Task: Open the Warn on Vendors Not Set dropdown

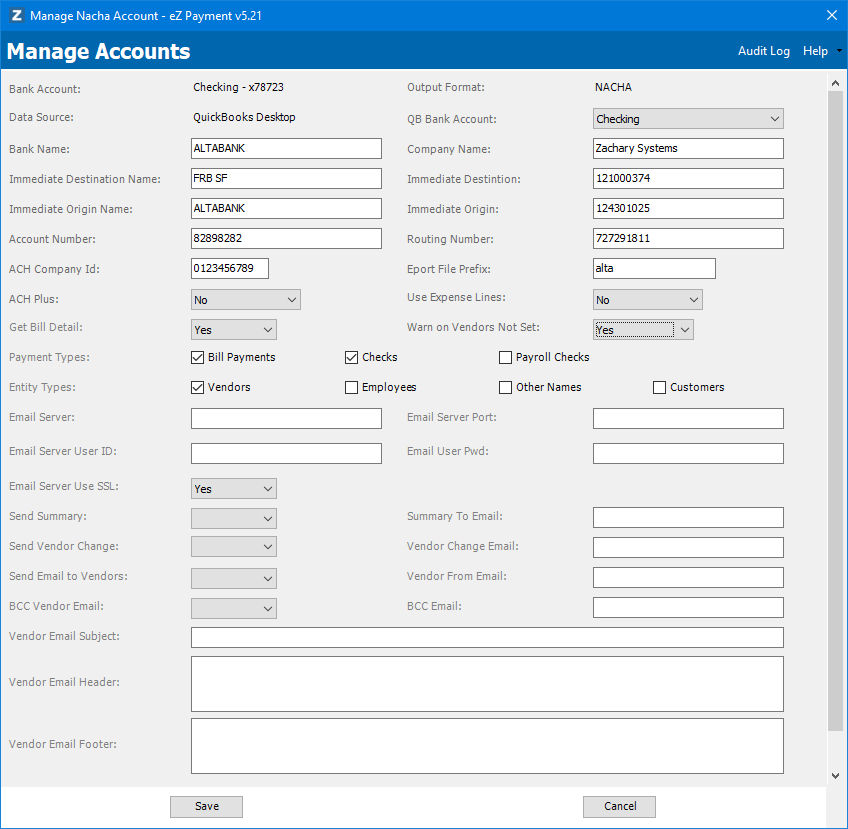Action: coord(643,330)
